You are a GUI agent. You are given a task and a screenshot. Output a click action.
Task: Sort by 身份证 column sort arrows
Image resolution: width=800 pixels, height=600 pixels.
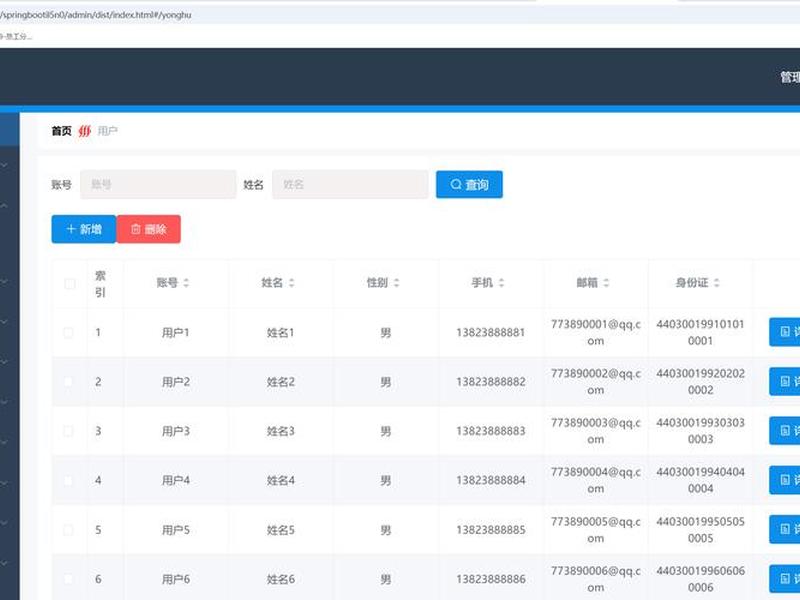click(717, 283)
